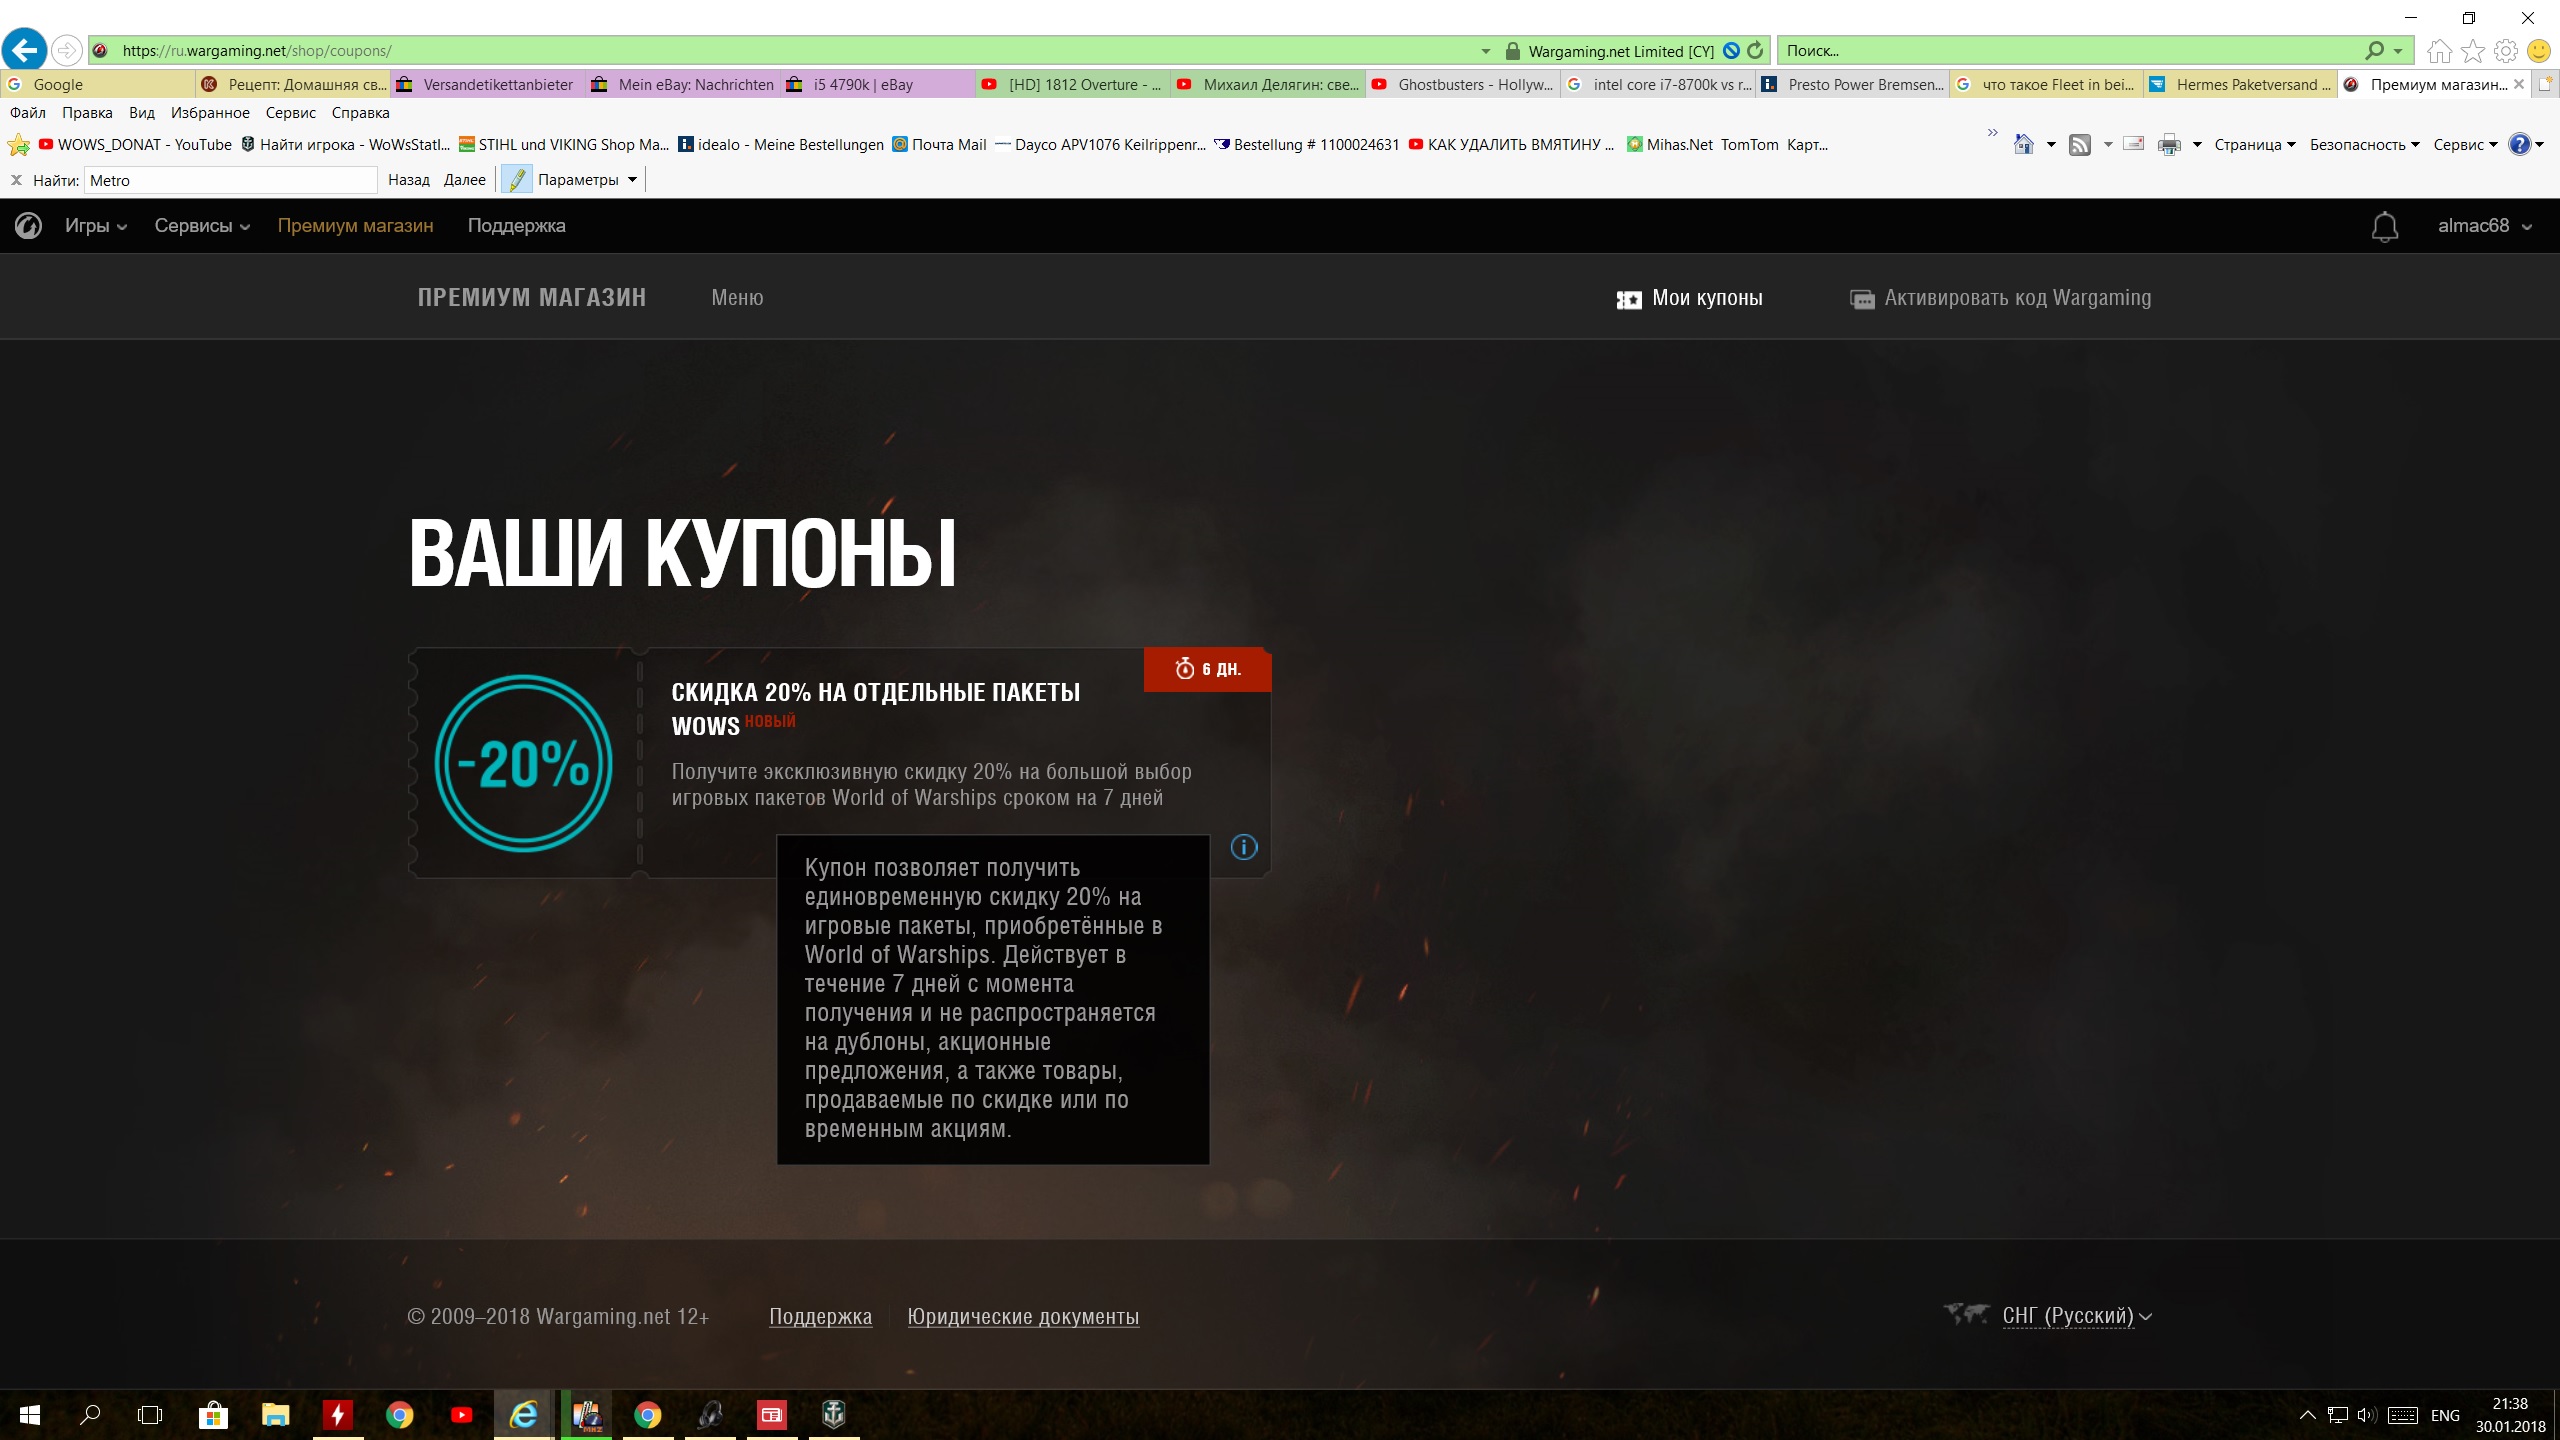This screenshot has height=1440, width=2560.
Task: Click the notification bell icon
Action: pos(2385,227)
